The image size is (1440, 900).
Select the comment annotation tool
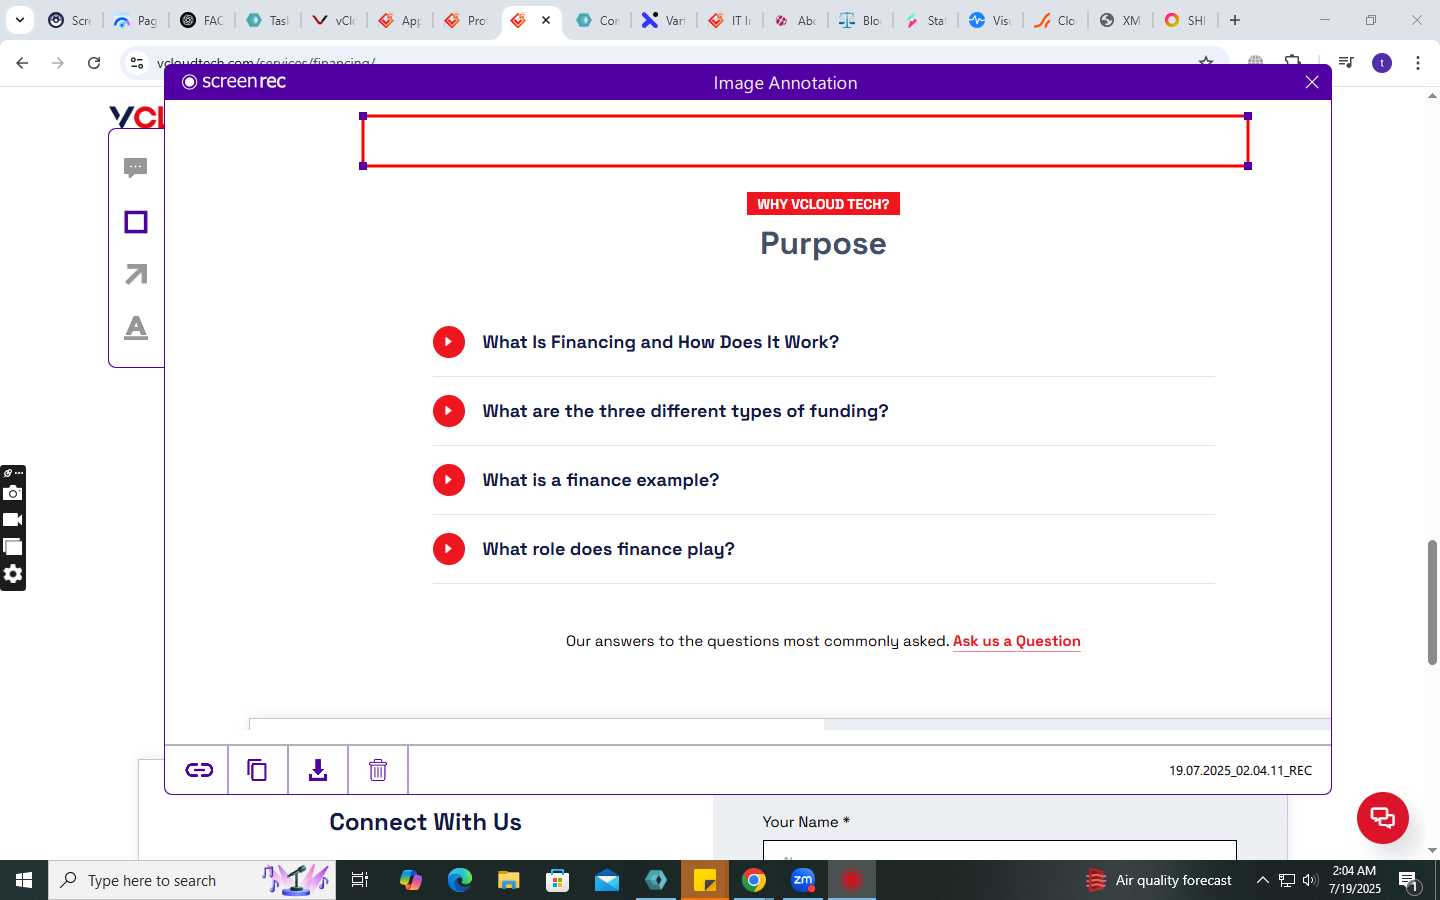click(x=136, y=168)
